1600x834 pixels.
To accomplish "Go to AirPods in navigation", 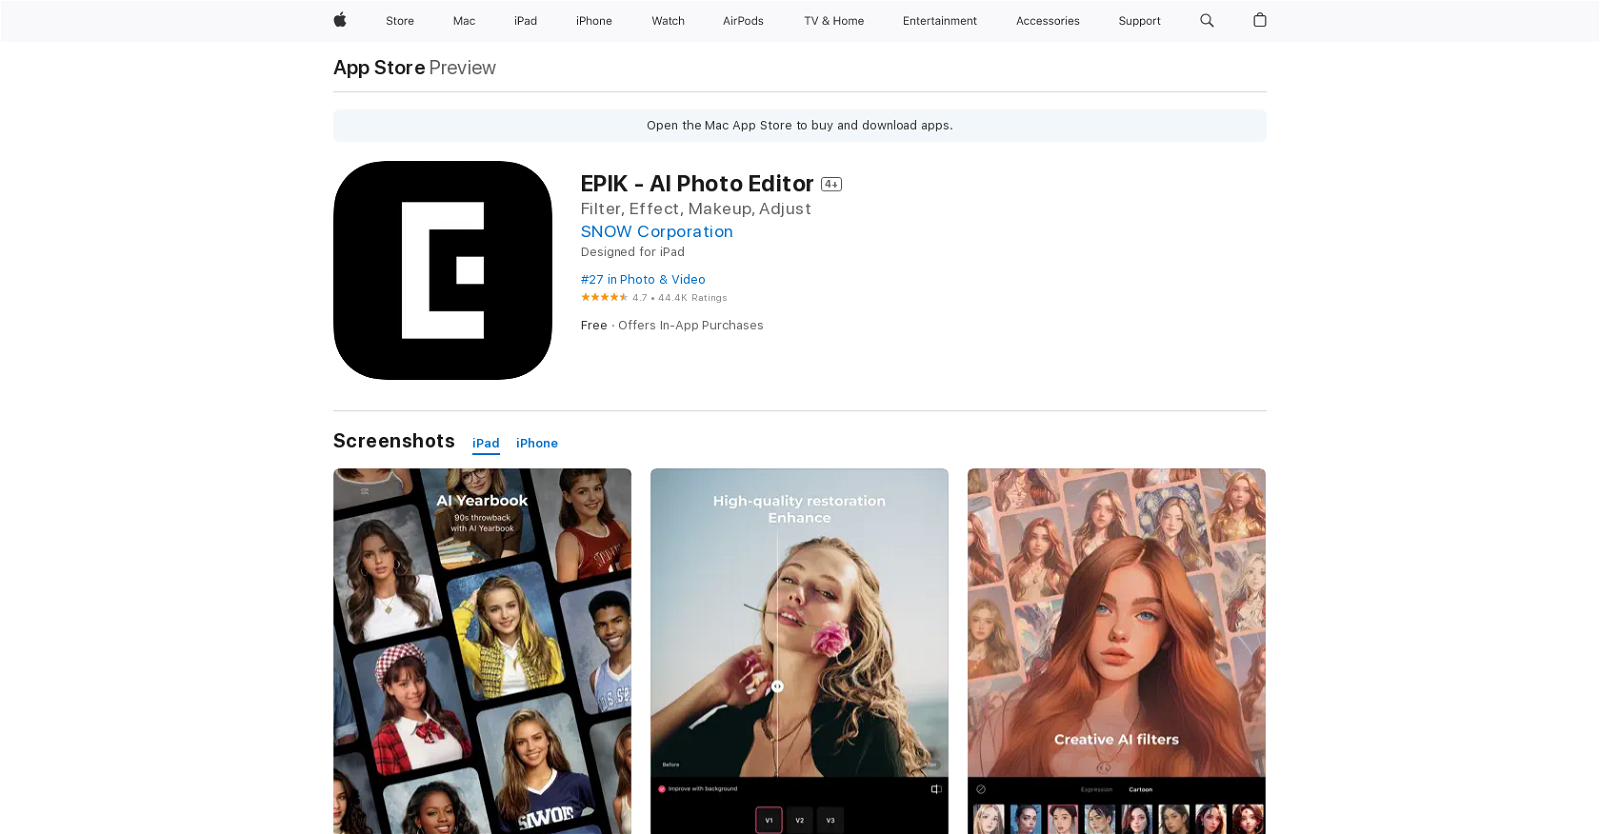I will (x=743, y=21).
